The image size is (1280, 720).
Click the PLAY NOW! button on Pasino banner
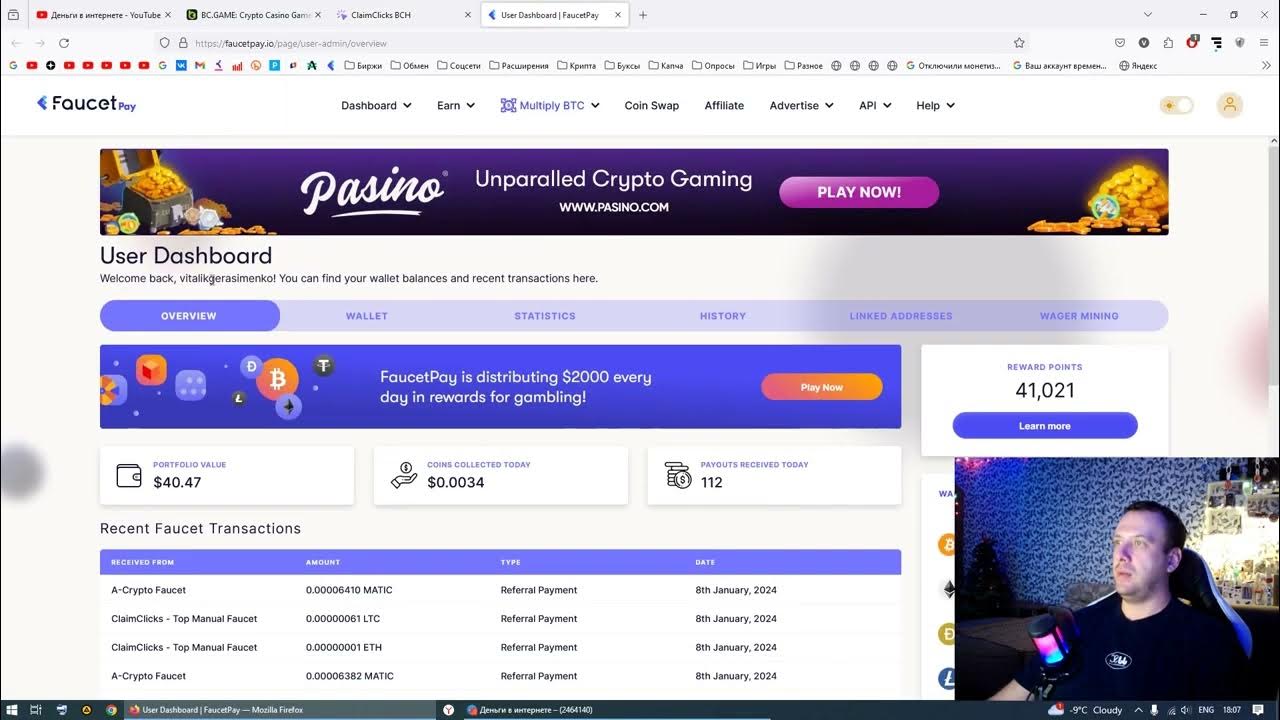click(859, 192)
